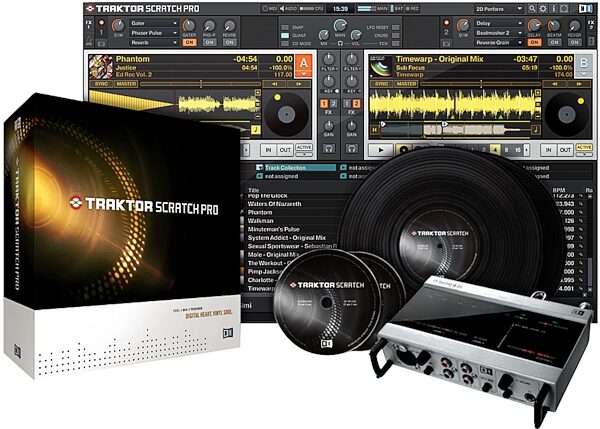
Task: Click the Track Collection favorite icon
Action: (259, 168)
